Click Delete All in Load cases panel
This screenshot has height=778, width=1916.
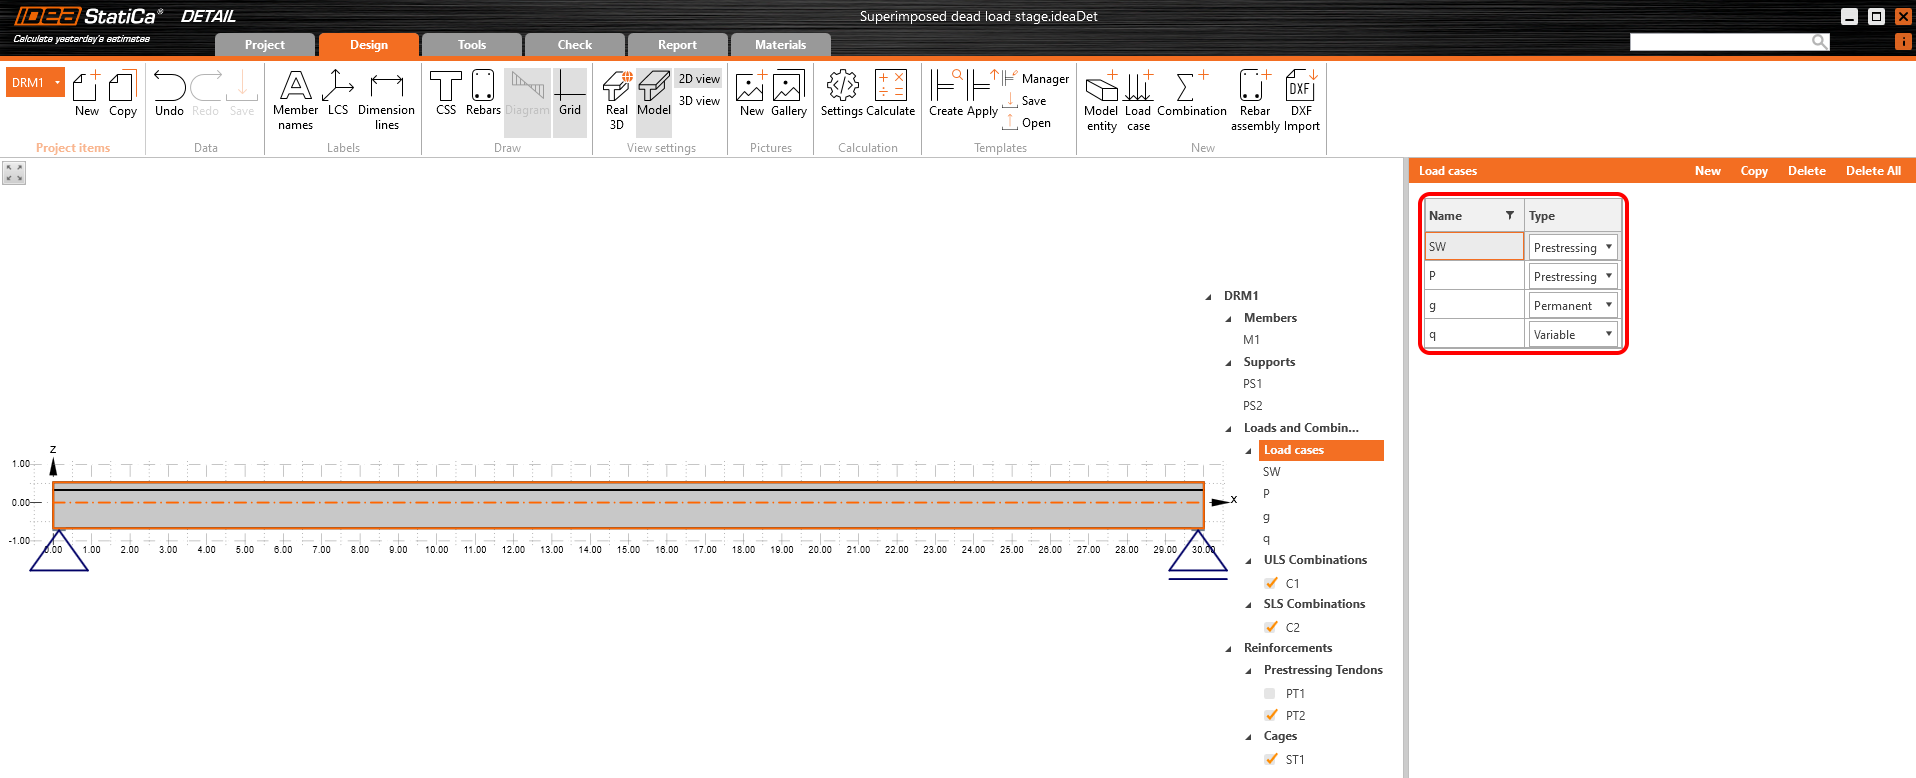tap(1872, 171)
